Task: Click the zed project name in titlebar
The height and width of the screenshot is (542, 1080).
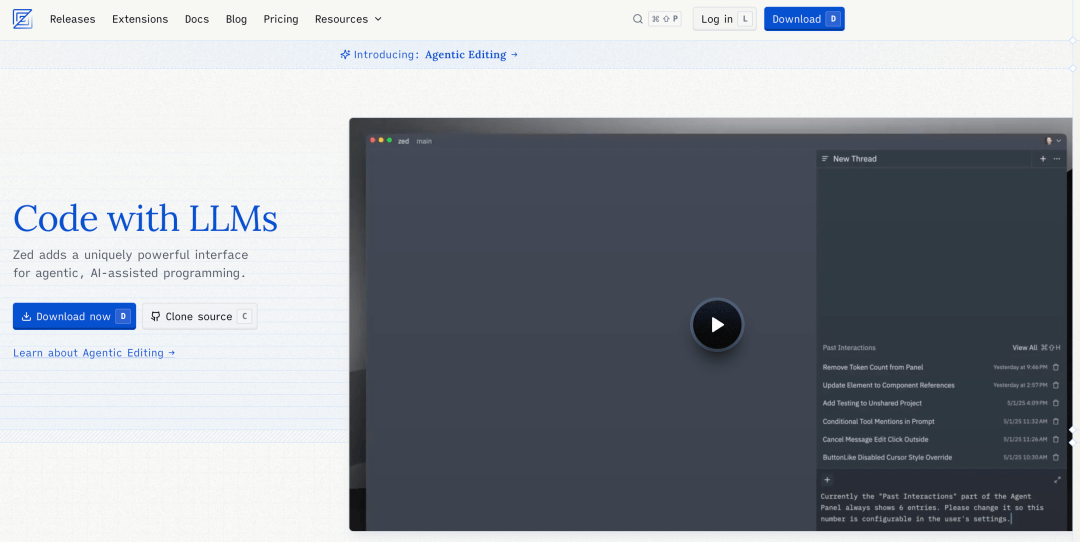Action: coord(404,141)
